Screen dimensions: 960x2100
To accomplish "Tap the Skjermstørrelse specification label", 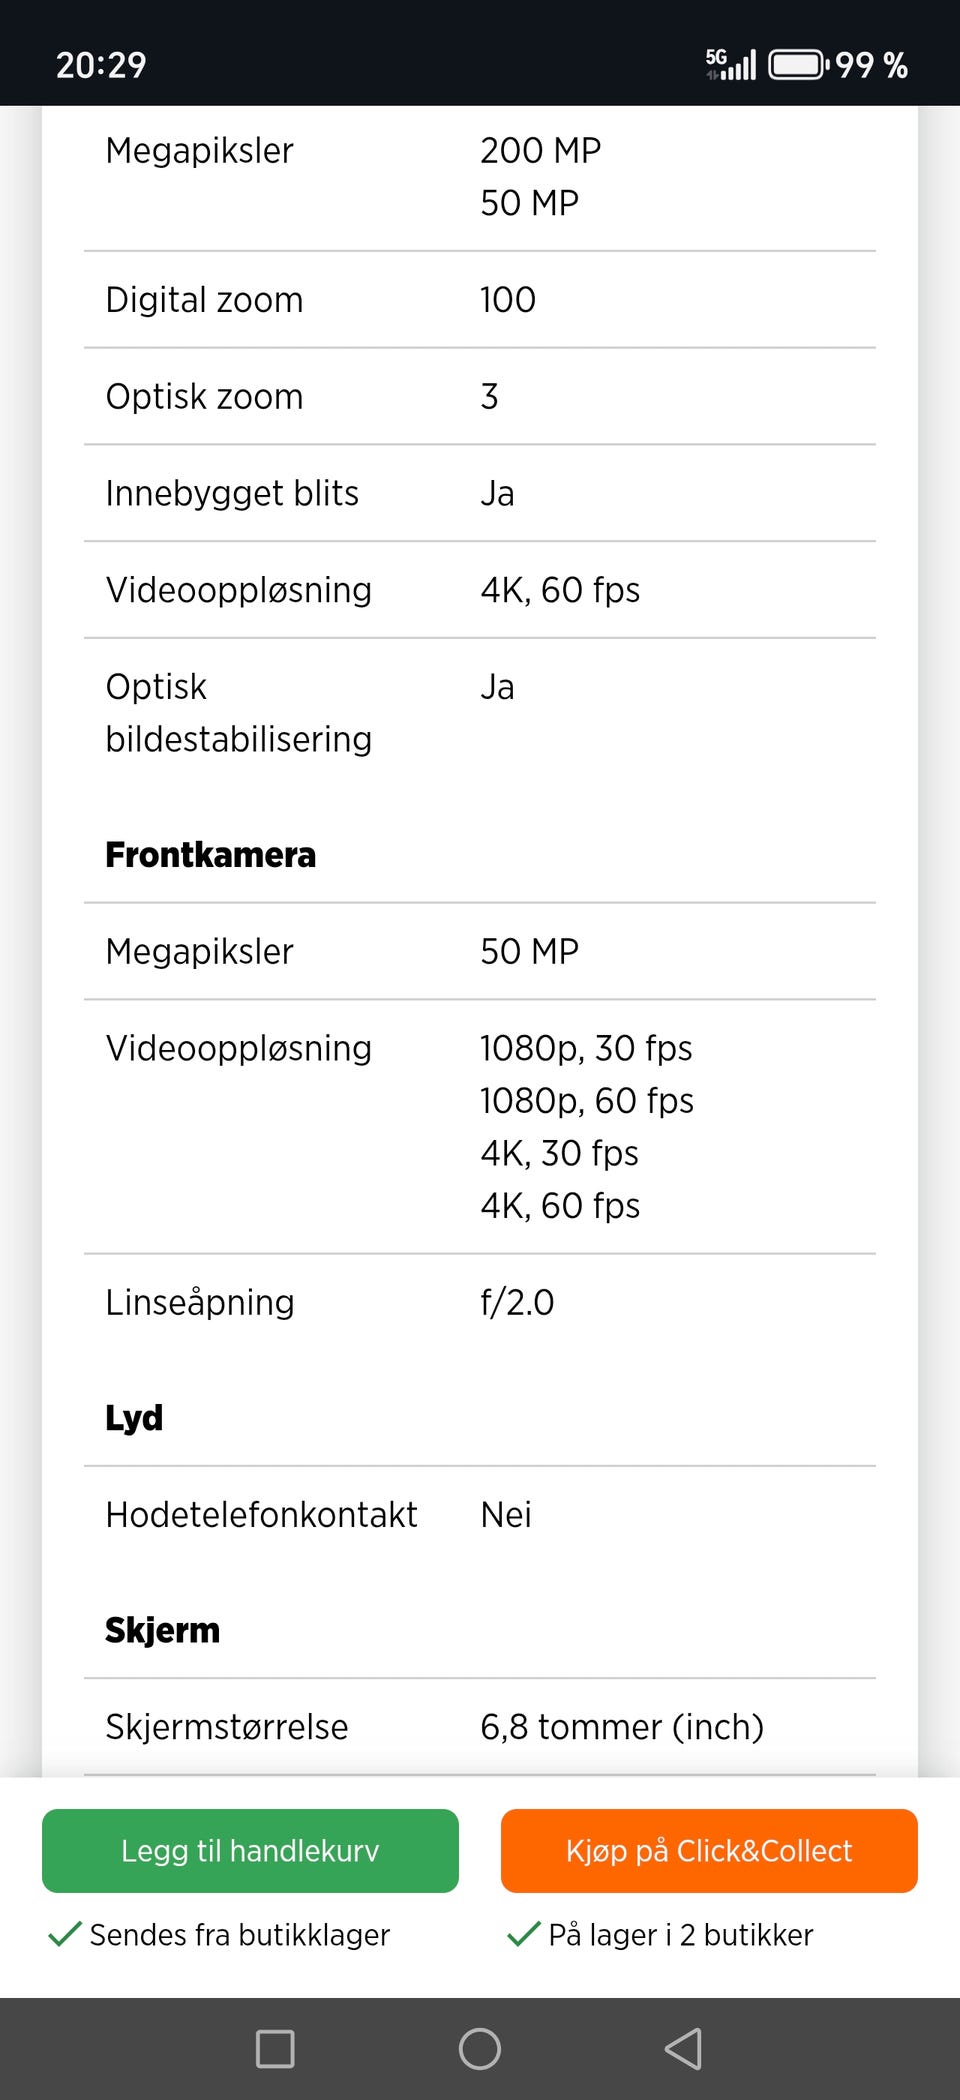I will (x=227, y=1727).
